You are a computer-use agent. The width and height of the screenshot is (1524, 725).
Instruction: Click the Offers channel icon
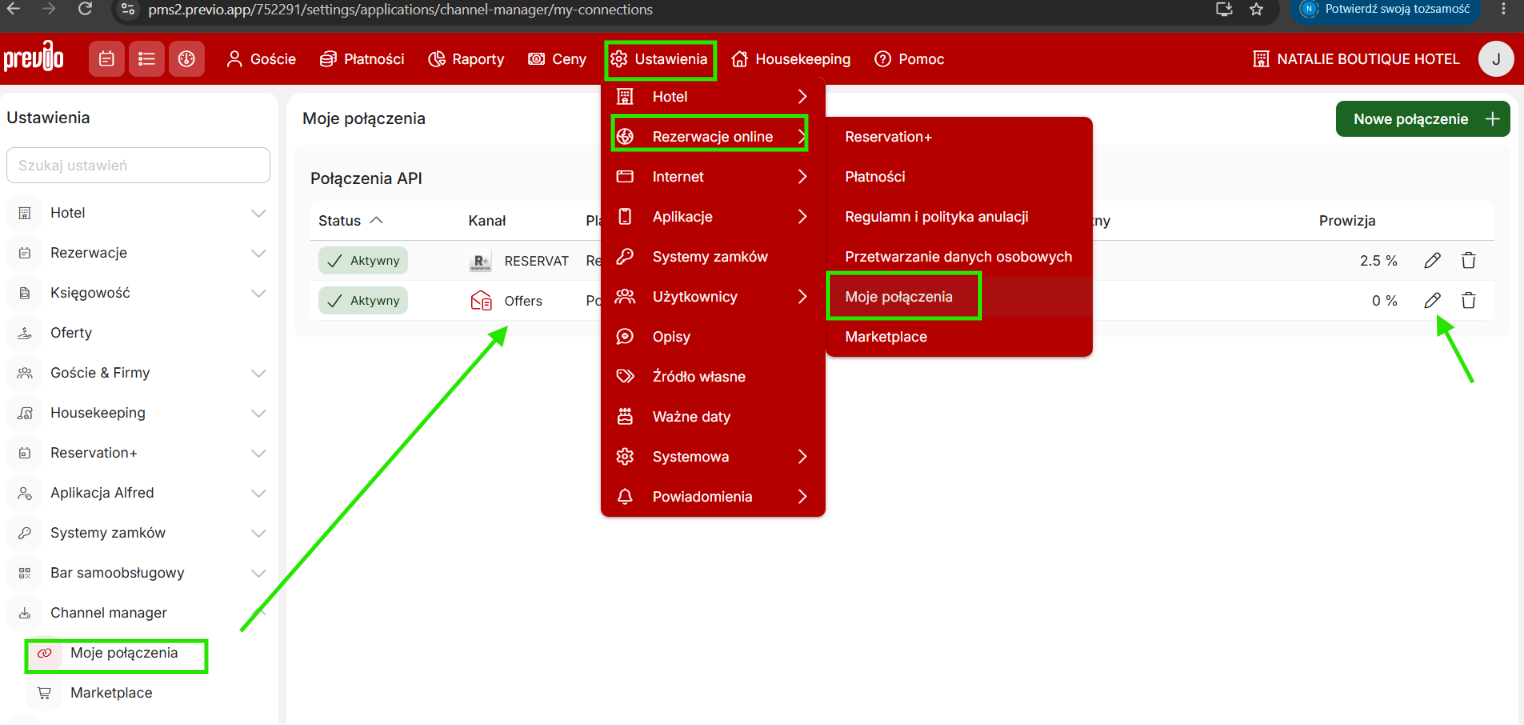tap(481, 300)
